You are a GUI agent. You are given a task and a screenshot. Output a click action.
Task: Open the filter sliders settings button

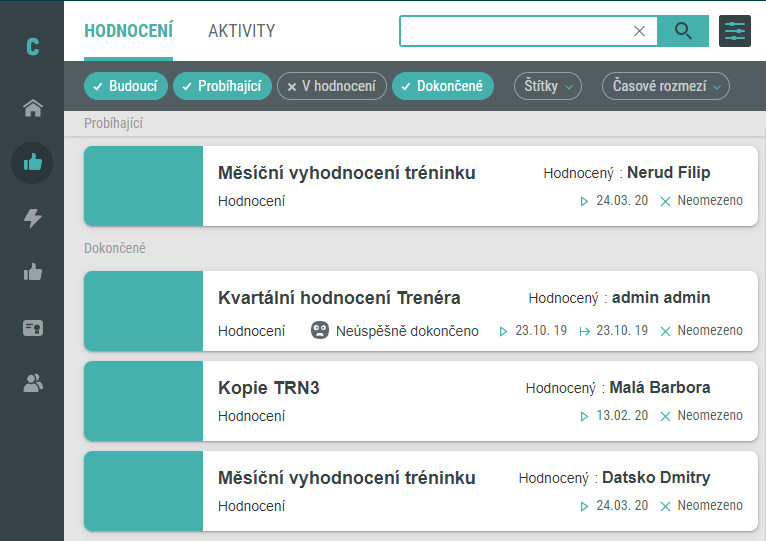pyautogui.click(x=735, y=31)
